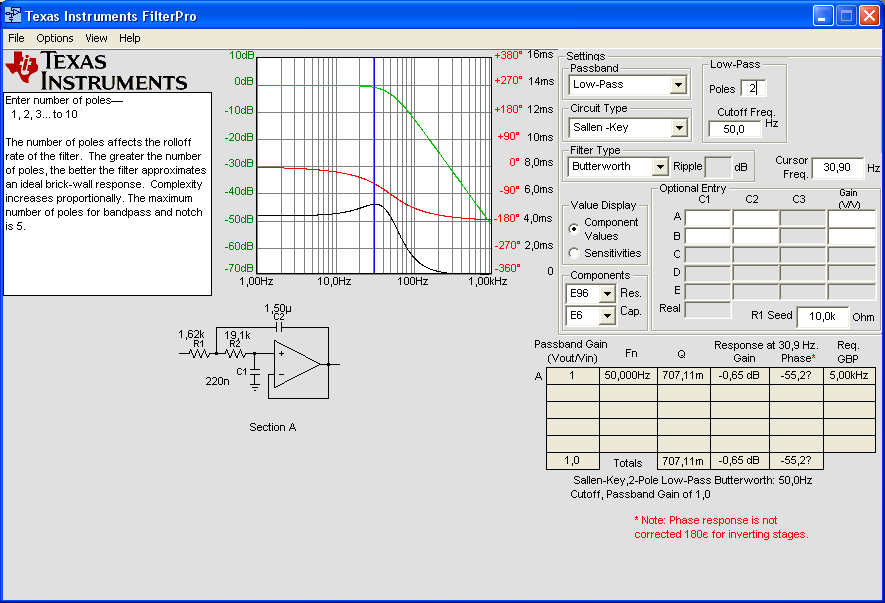Click resistor R1 in the schematic
885x603 pixels.
point(199,353)
